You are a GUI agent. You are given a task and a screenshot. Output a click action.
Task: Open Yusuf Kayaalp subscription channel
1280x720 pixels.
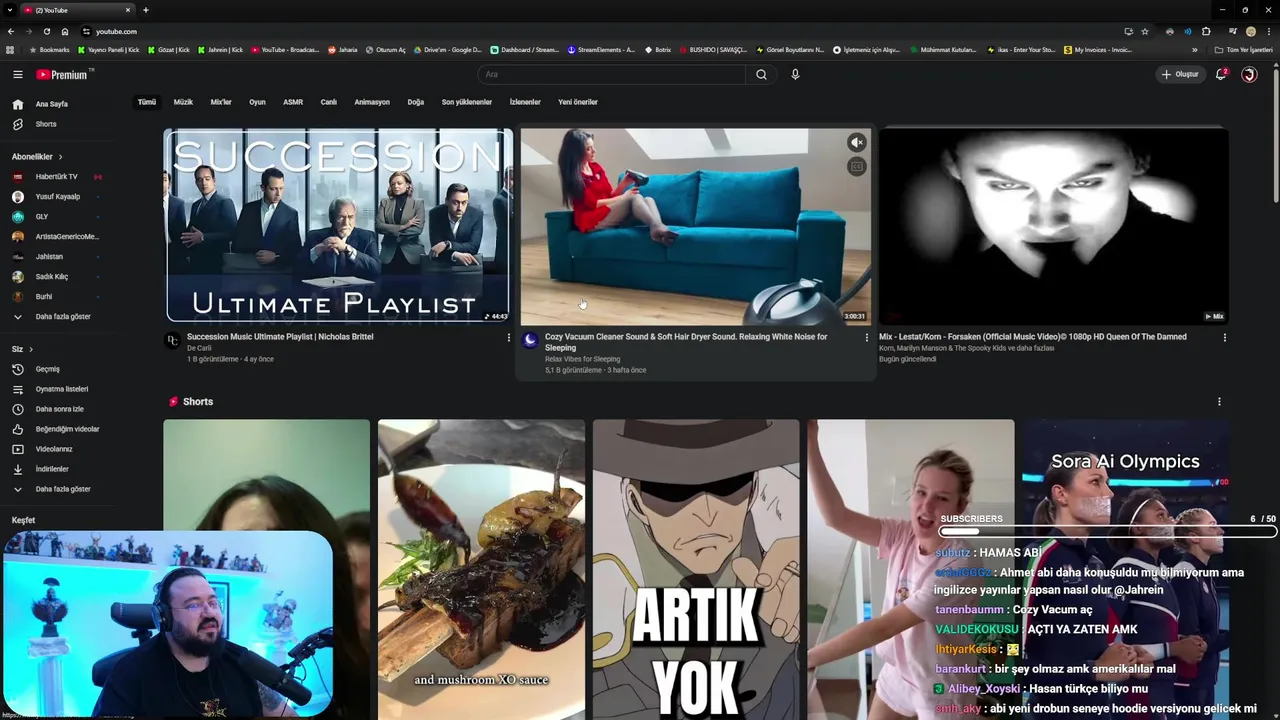(x=56, y=197)
